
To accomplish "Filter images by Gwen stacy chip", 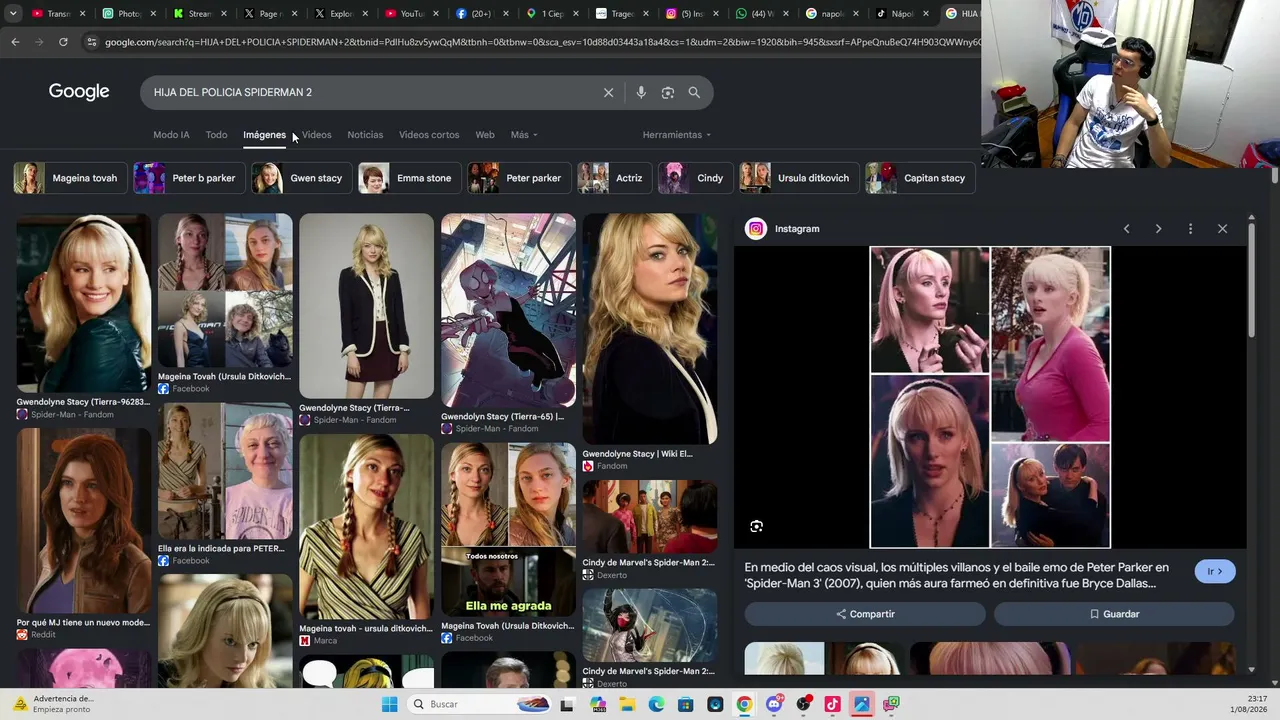I will coord(302,178).
